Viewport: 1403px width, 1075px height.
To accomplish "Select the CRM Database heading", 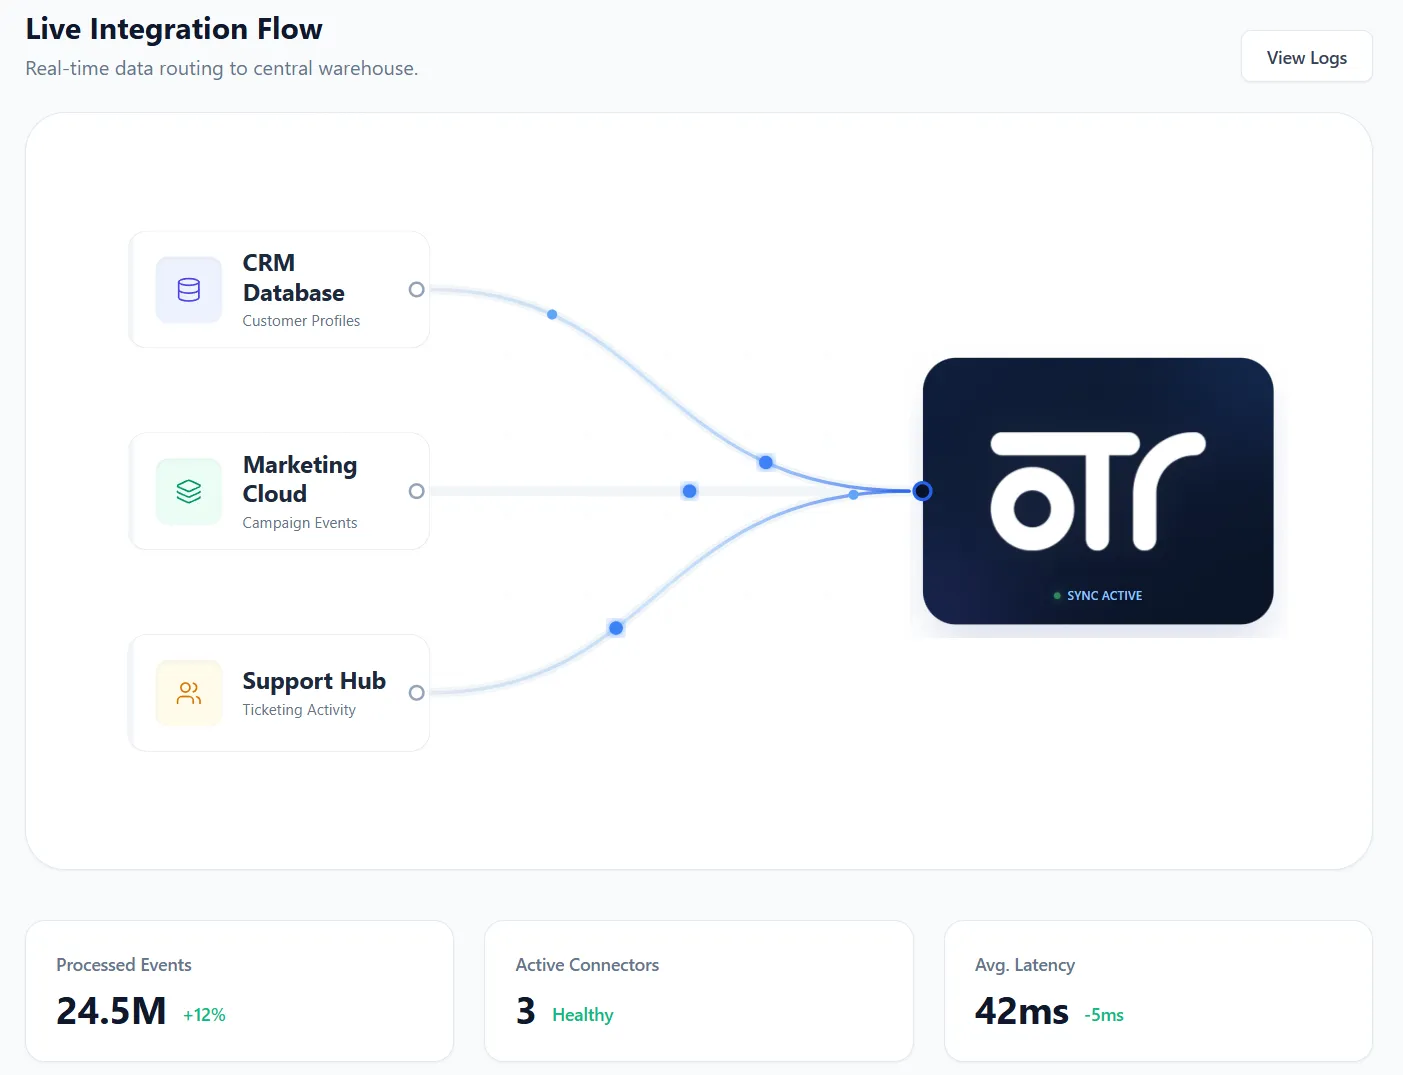I will click(294, 278).
